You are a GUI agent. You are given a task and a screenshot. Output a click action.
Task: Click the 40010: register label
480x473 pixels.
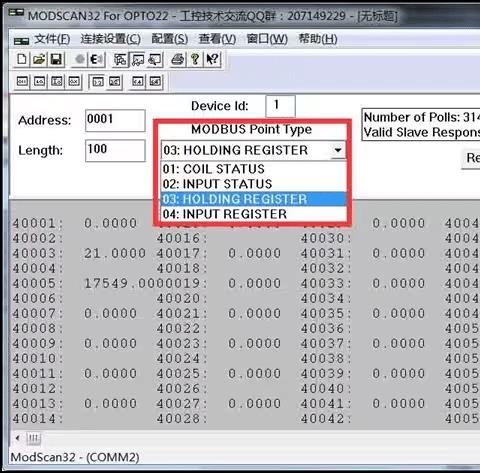pos(38,359)
